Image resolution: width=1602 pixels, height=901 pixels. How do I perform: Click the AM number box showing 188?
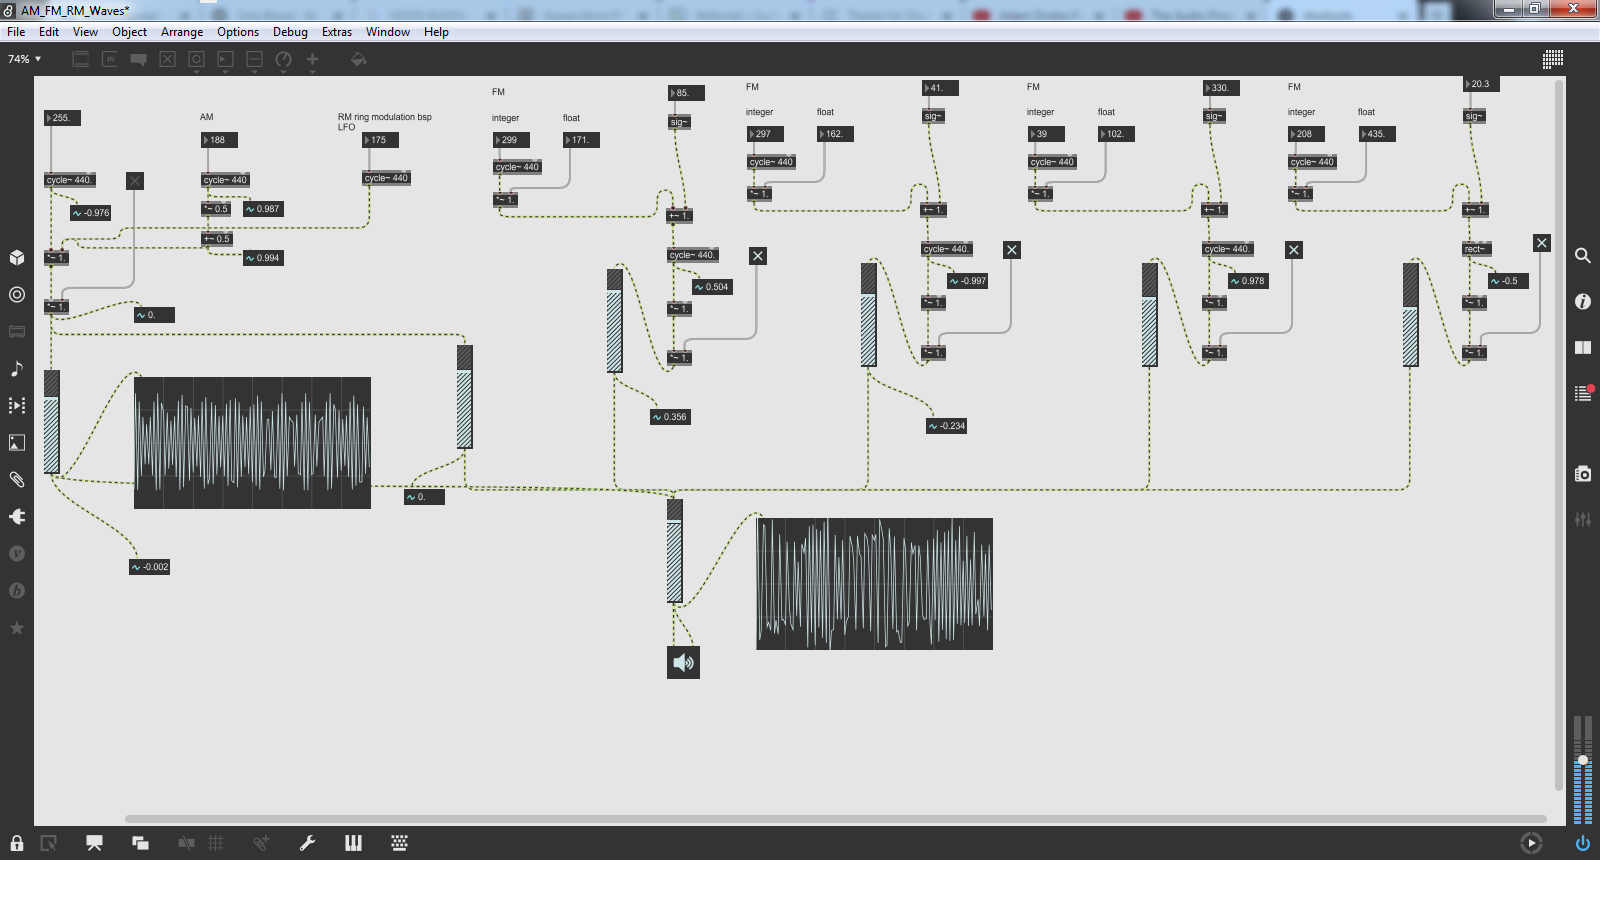(x=220, y=140)
